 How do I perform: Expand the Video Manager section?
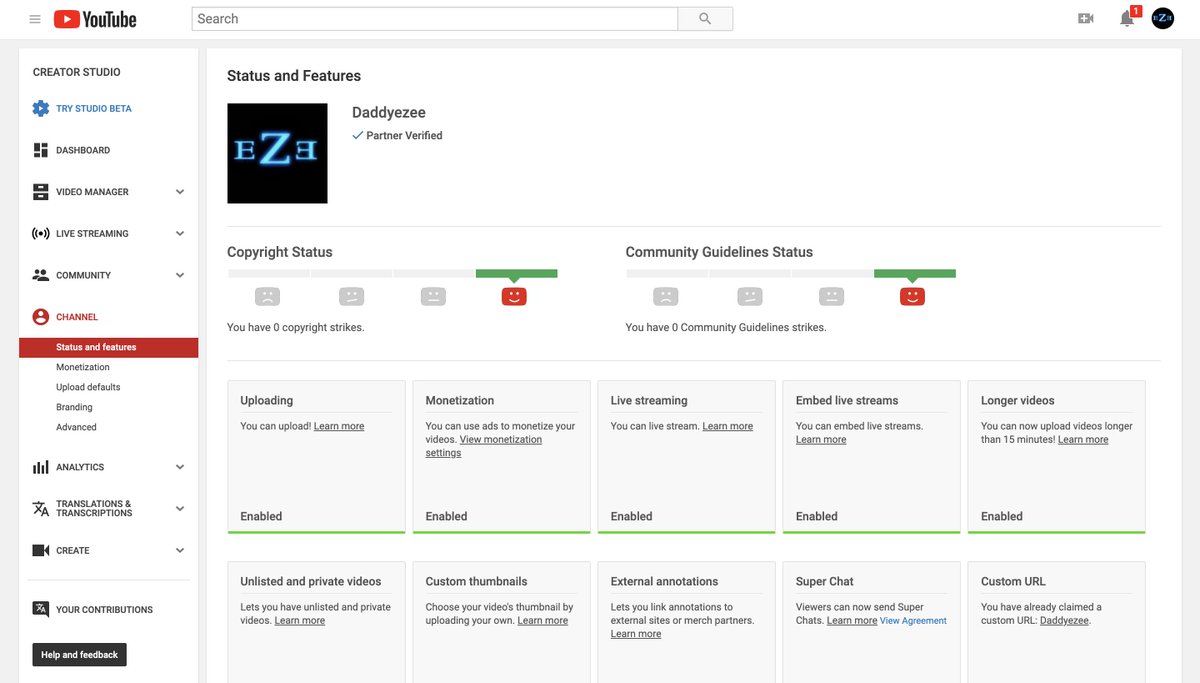[180, 192]
